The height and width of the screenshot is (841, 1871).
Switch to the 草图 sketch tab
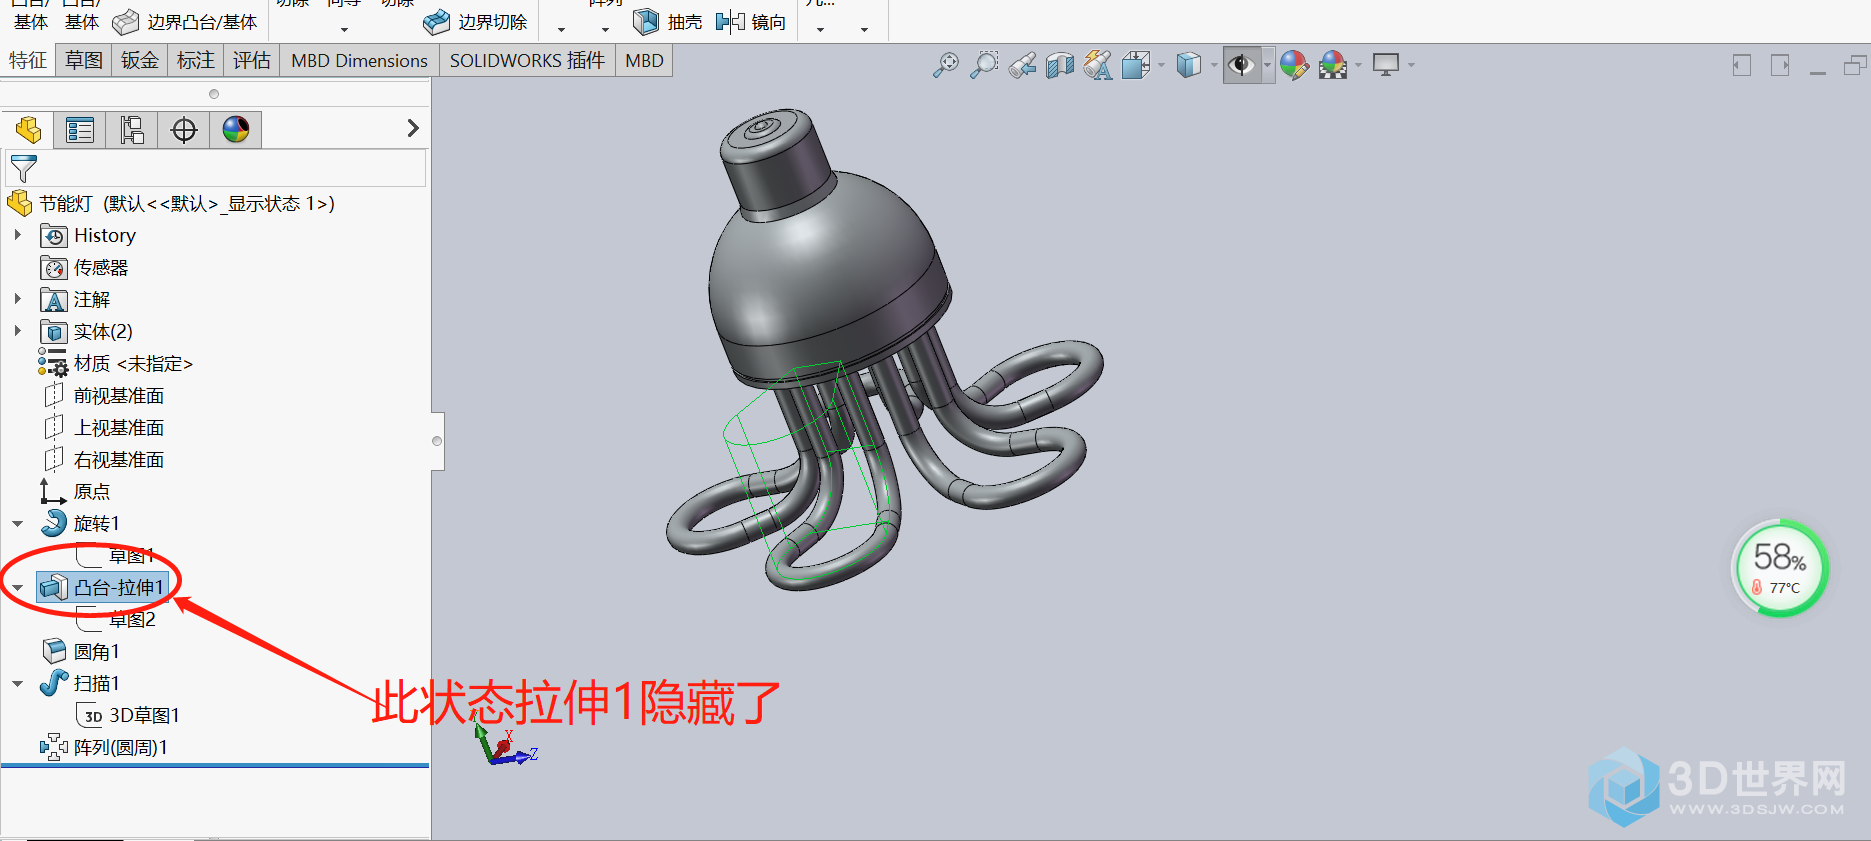(84, 61)
